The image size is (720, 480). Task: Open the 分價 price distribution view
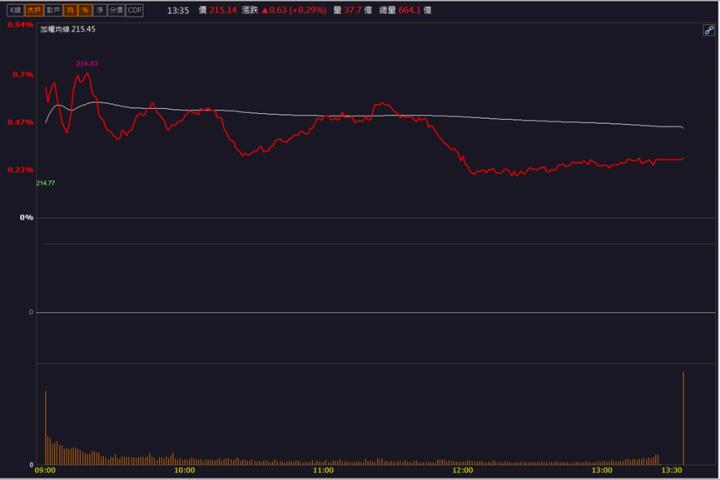(116, 10)
